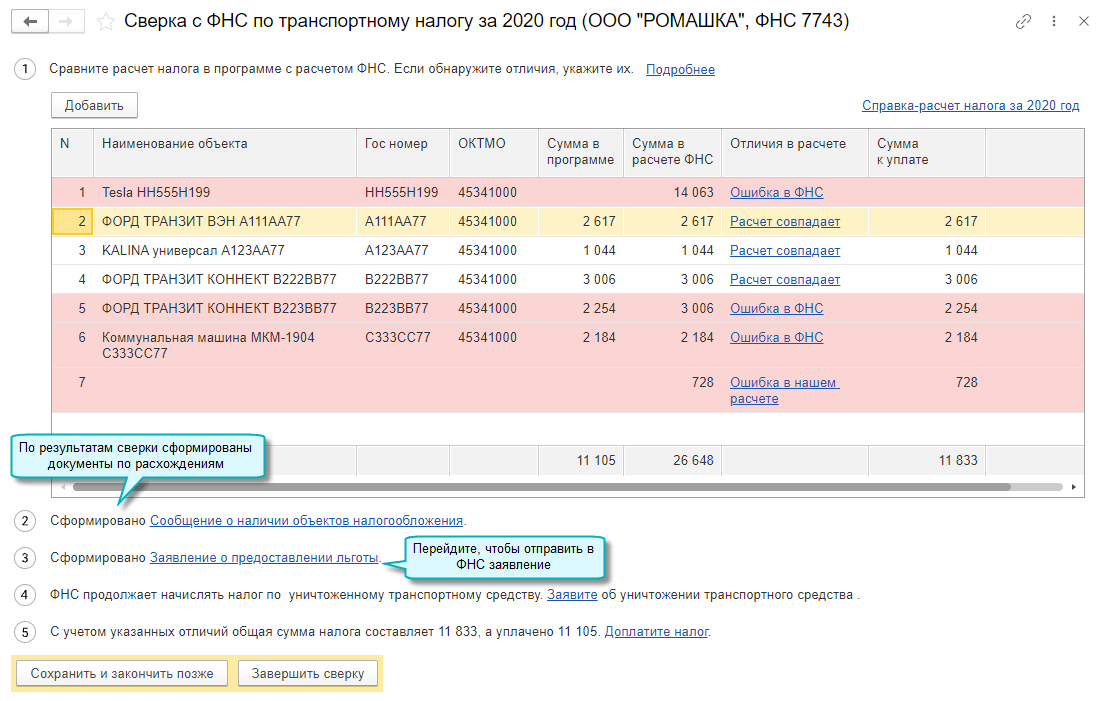Select ФОРД ТРАНЗИТ КОННЕКТ B222BB77 cell
The width and height of the screenshot is (1102, 701).
tap(225, 279)
